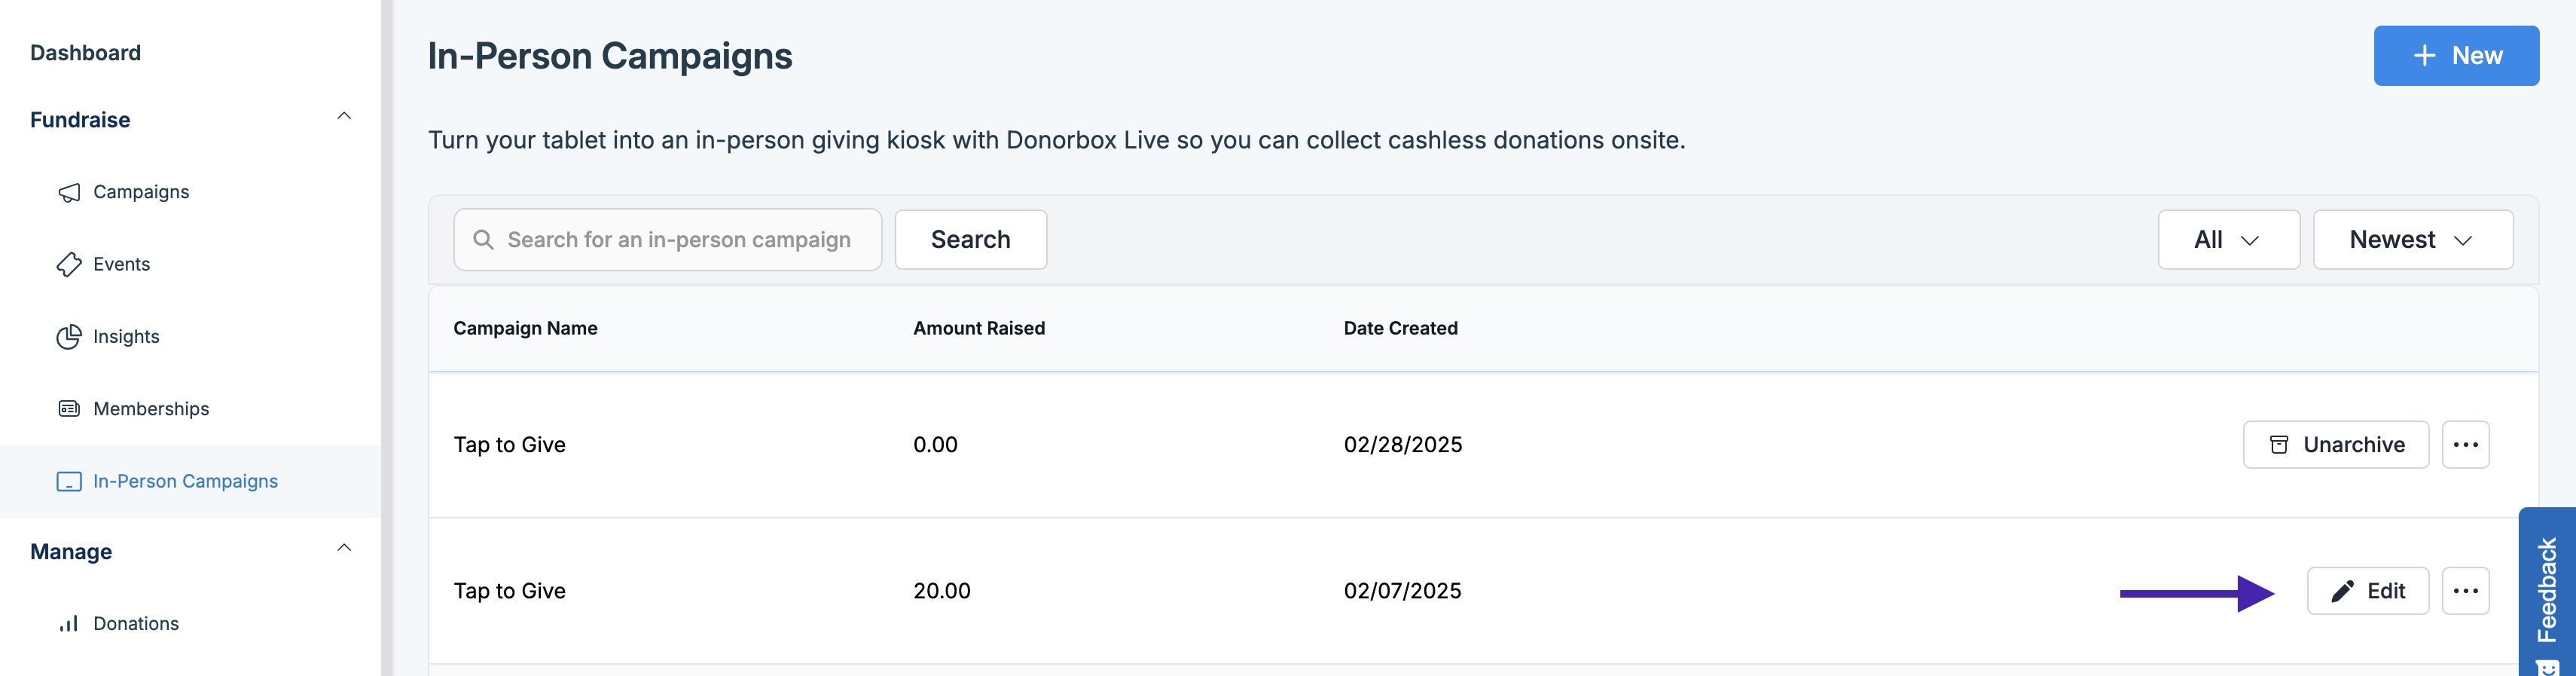Click the Memberships card icon

click(69, 409)
